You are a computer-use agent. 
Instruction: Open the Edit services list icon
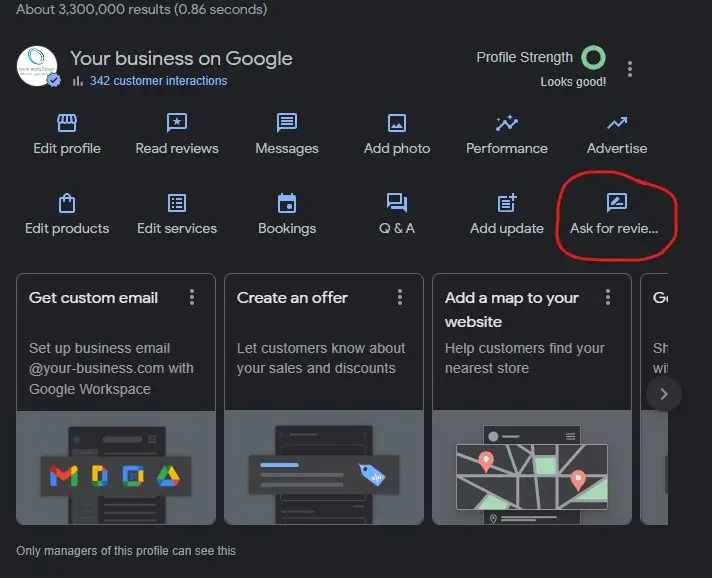click(177, 203)
